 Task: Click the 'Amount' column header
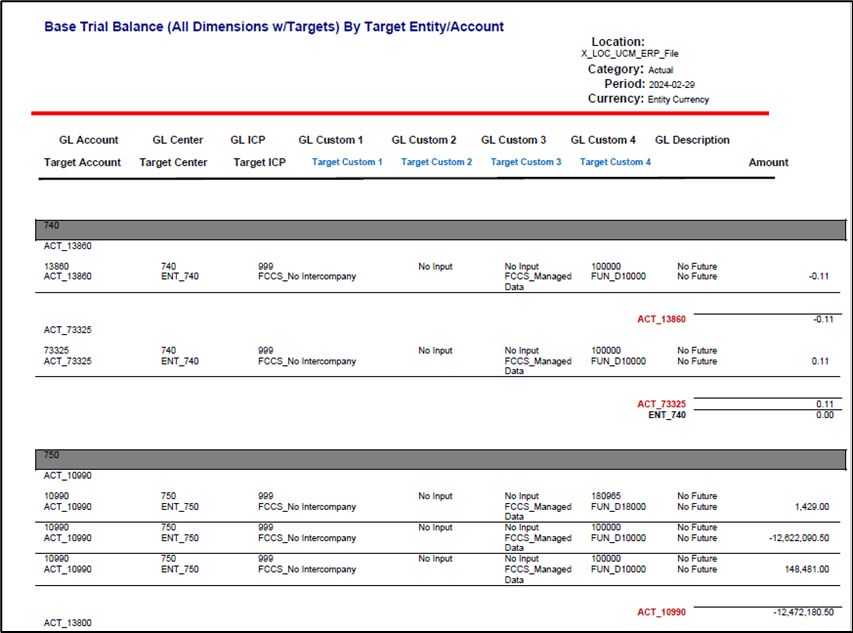[768, 162]
